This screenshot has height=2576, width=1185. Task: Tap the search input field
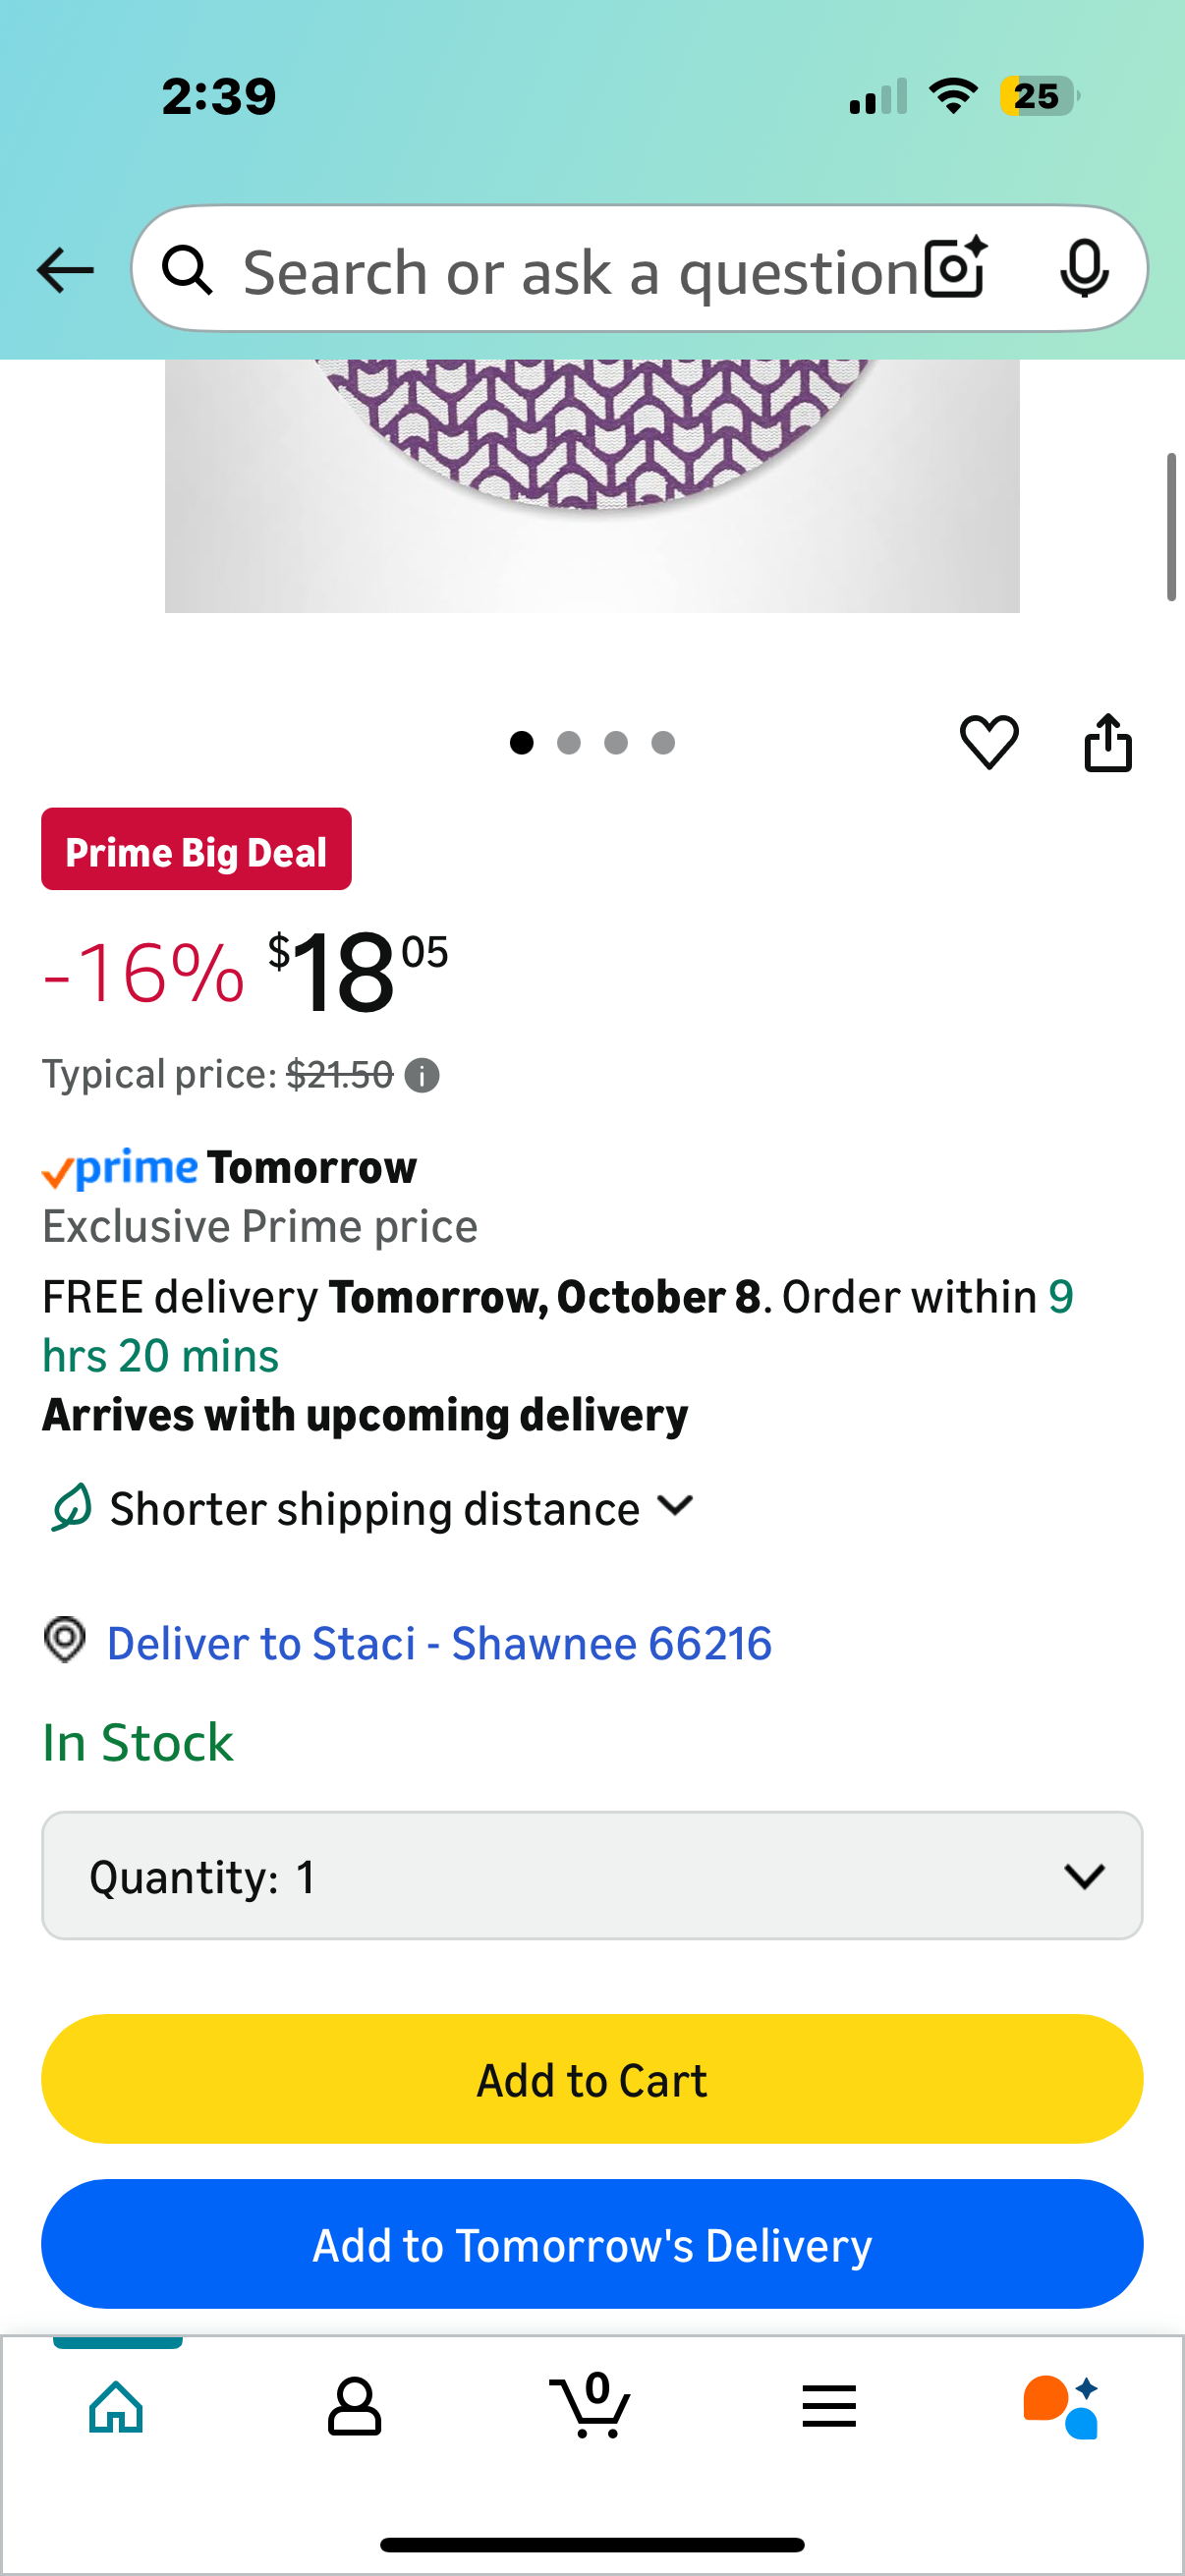point(580,271)
